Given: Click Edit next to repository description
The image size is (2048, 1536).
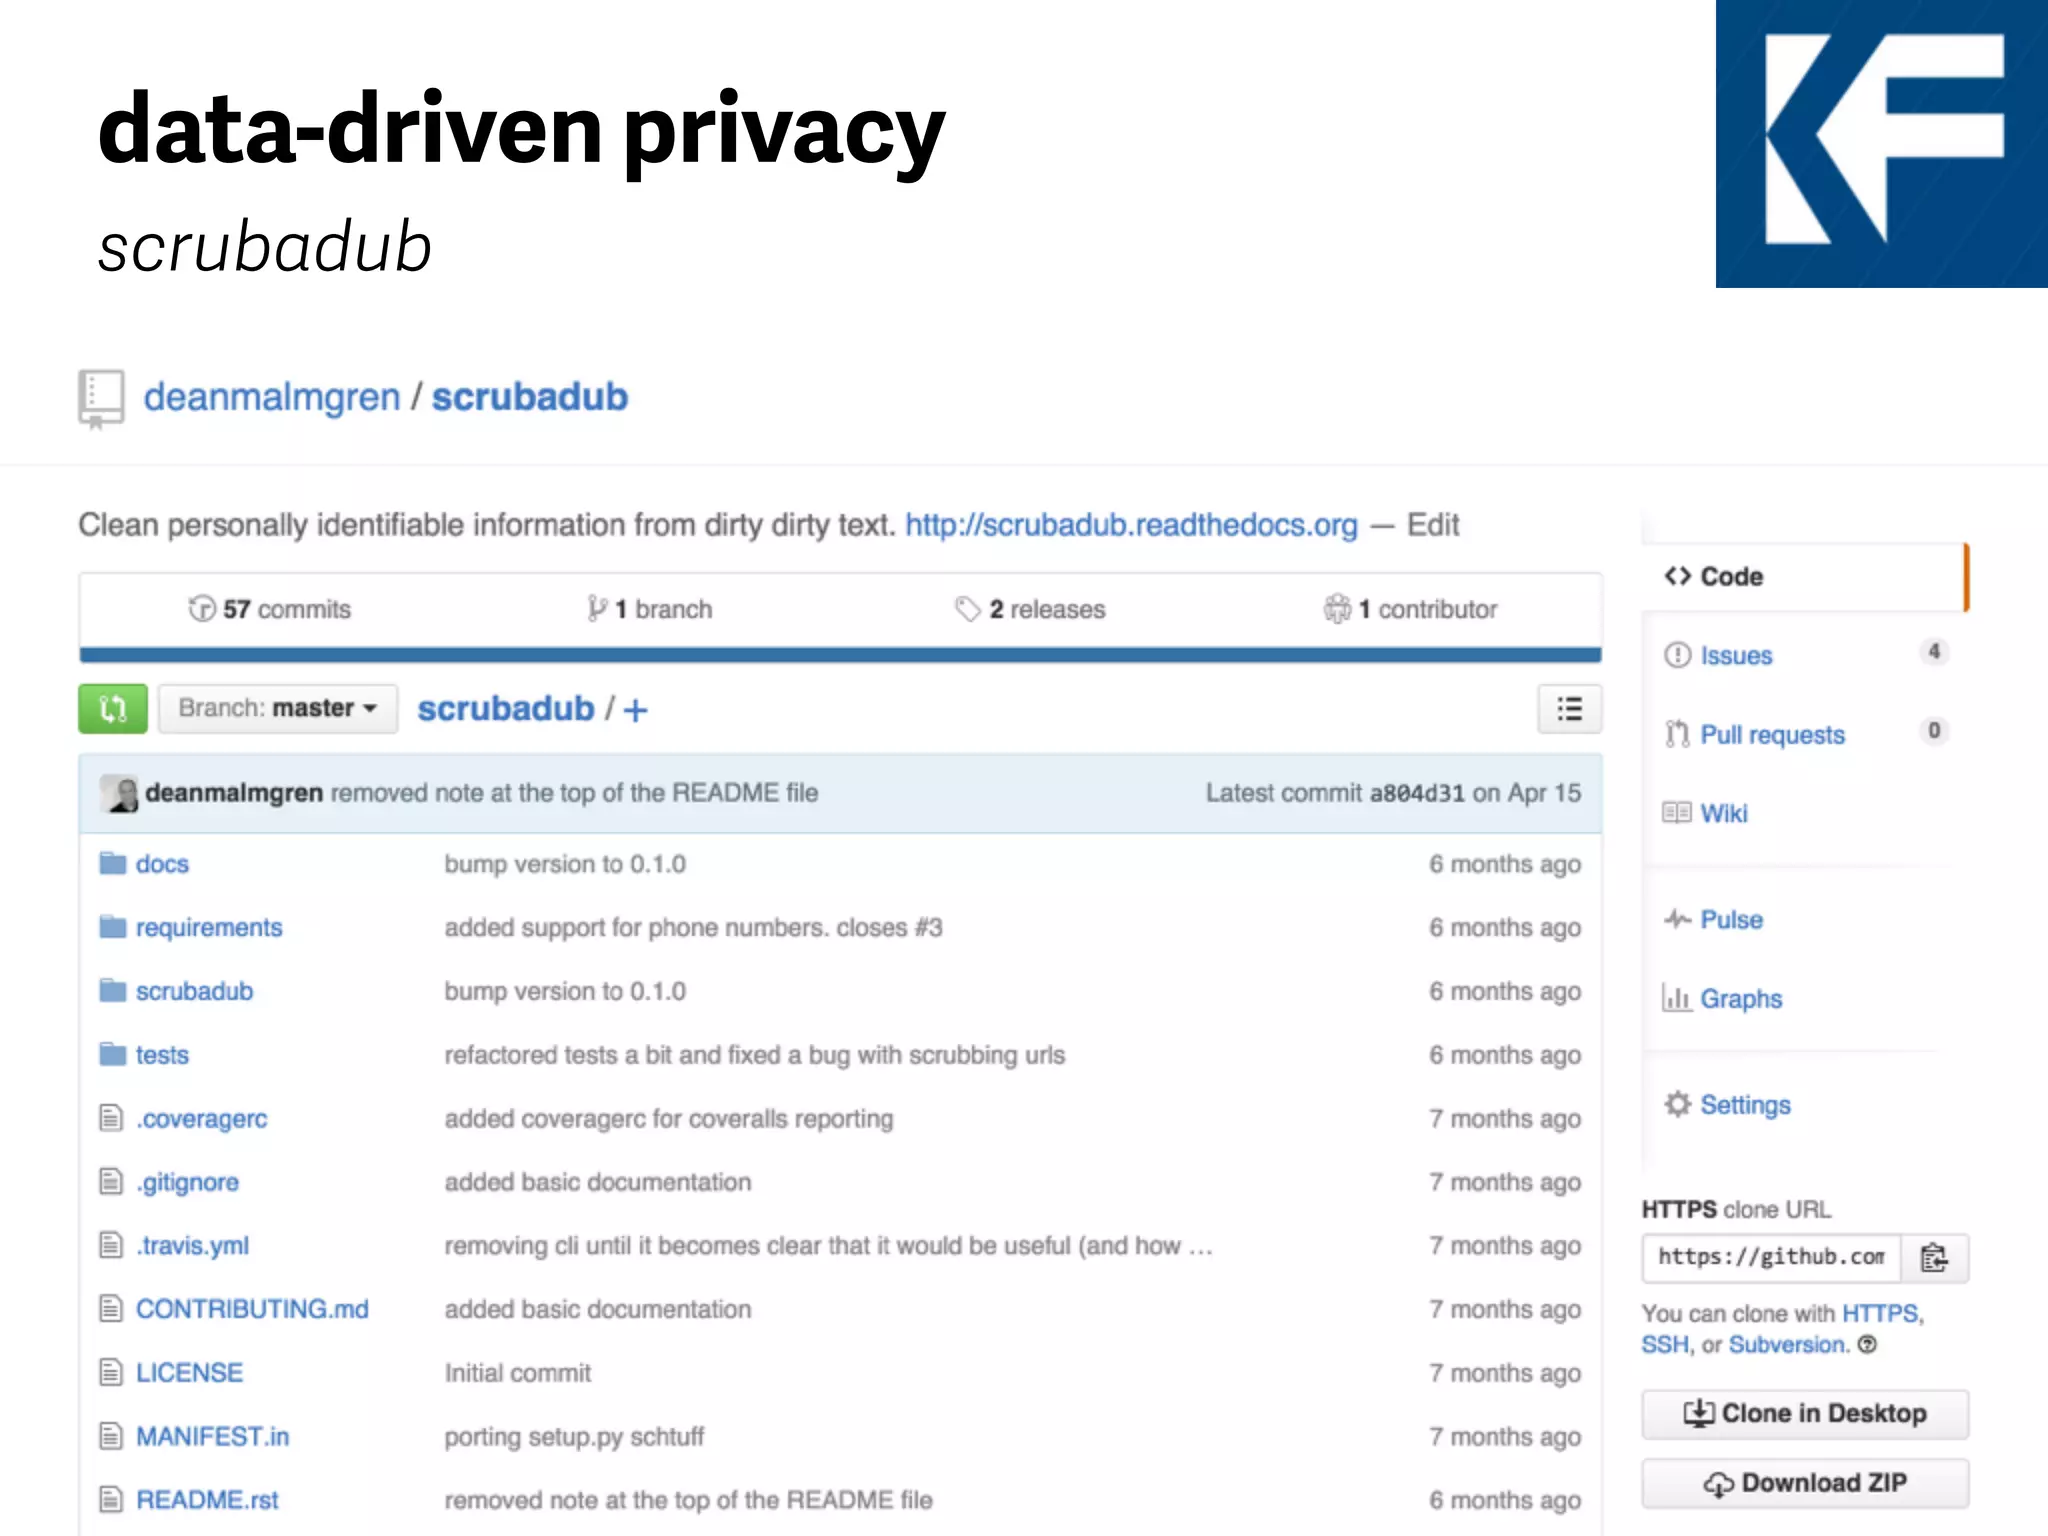Looking at the screenshot, I should [x=1433, y=525].
